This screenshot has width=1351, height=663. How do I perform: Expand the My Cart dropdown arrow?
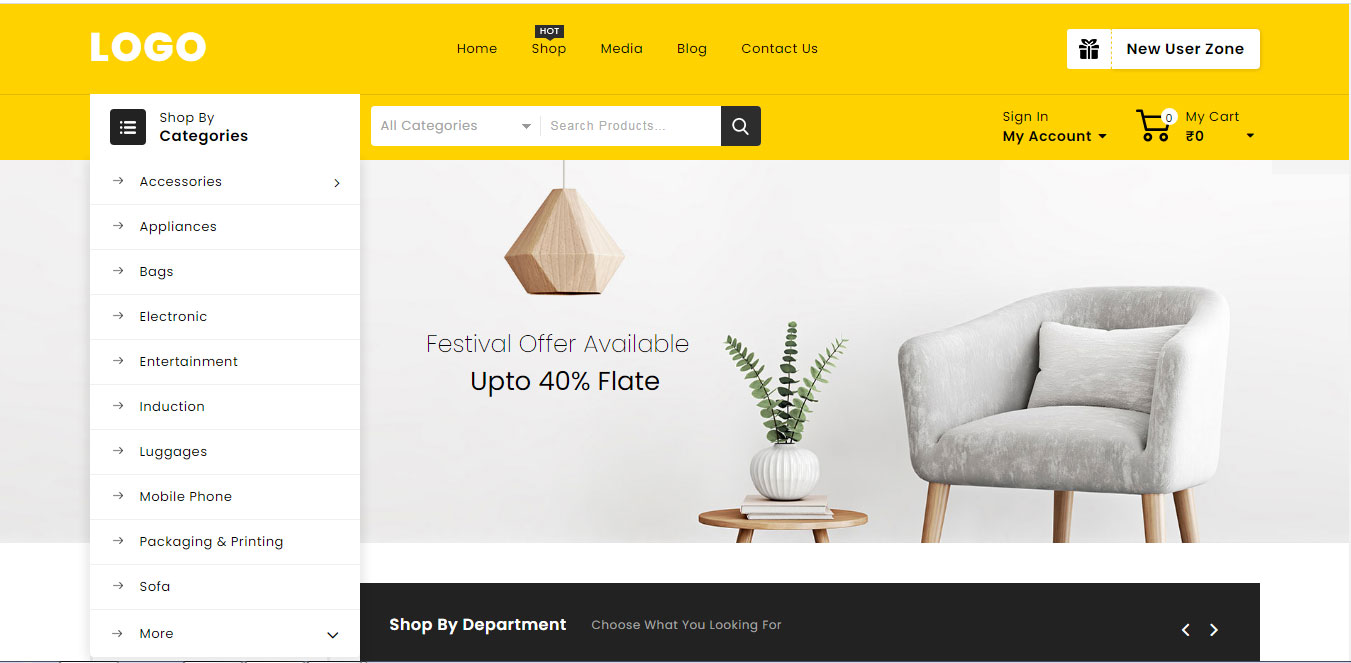[x=1250, y=136]
